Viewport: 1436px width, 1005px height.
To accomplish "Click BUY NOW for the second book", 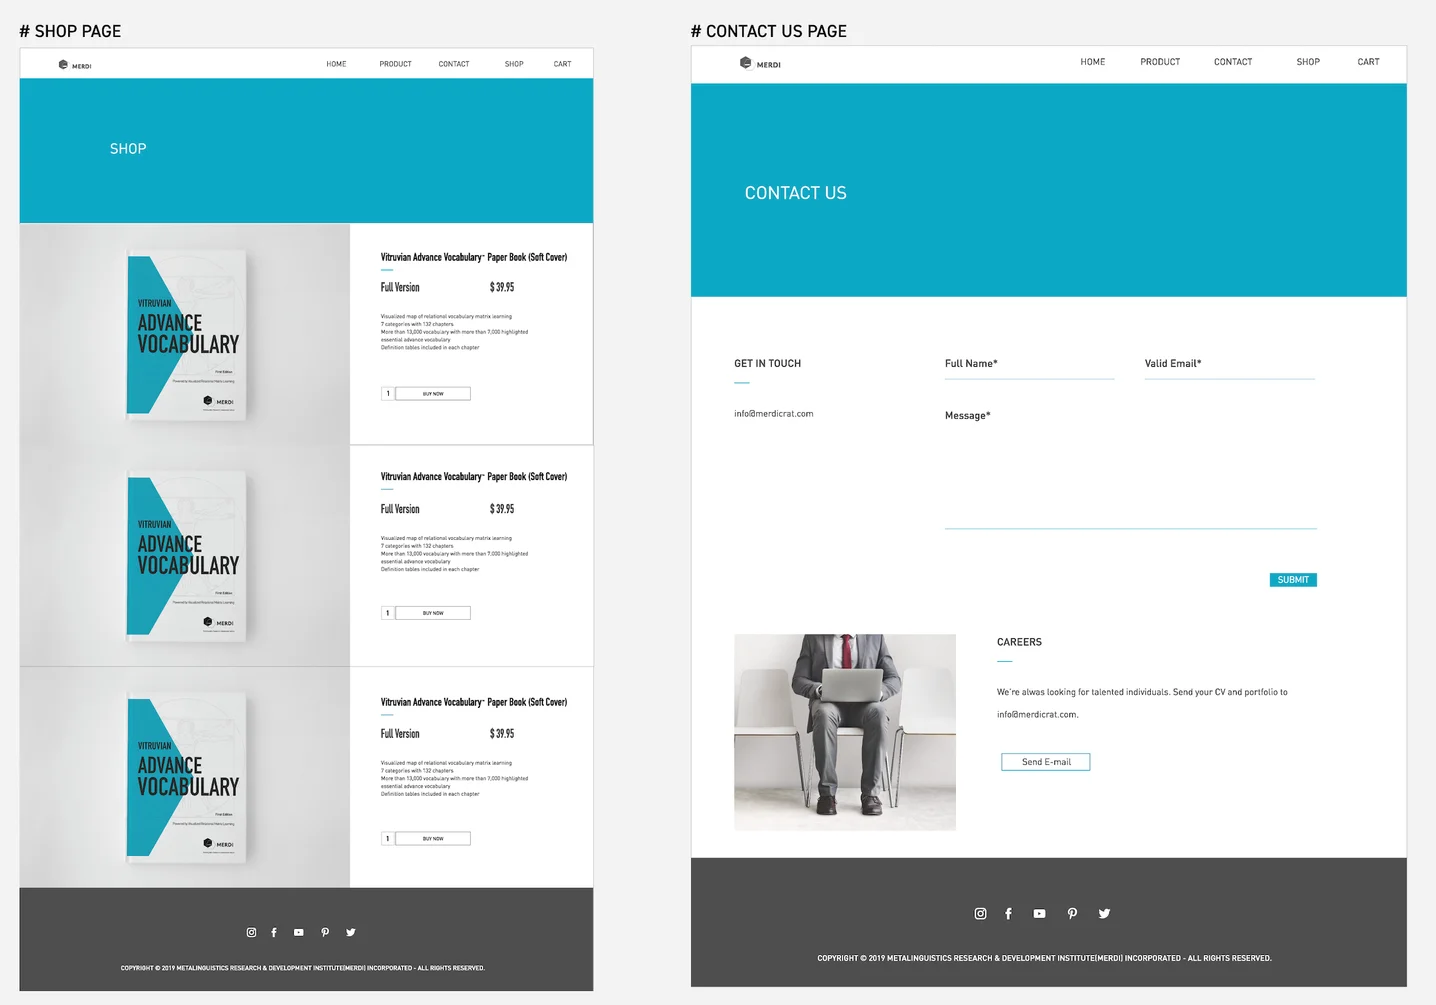I will point(433,613).
